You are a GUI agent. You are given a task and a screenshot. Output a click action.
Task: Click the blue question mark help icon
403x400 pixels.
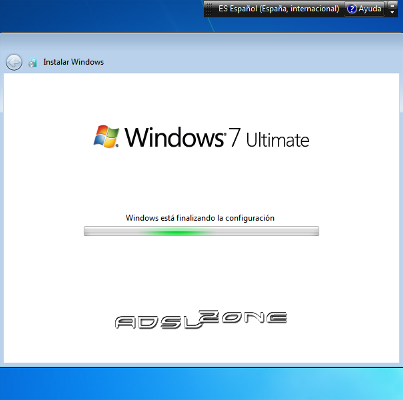click(x=352, y=9)
